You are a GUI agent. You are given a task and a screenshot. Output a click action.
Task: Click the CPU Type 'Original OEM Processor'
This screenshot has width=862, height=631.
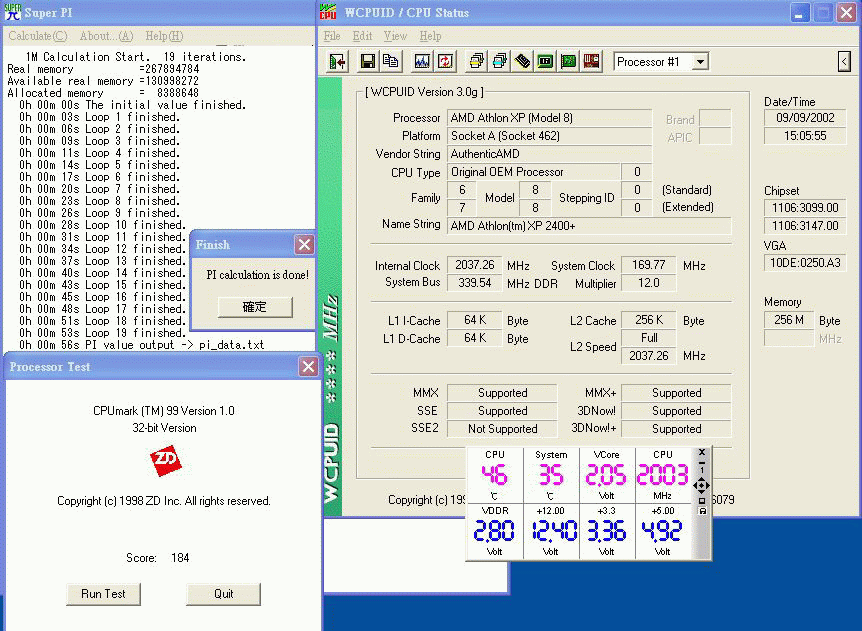pyautogui.click(x=533, y=172)
